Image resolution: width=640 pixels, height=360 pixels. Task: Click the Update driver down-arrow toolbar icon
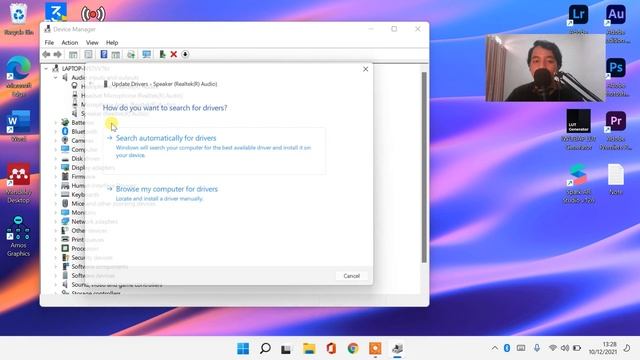pos(185,54)
